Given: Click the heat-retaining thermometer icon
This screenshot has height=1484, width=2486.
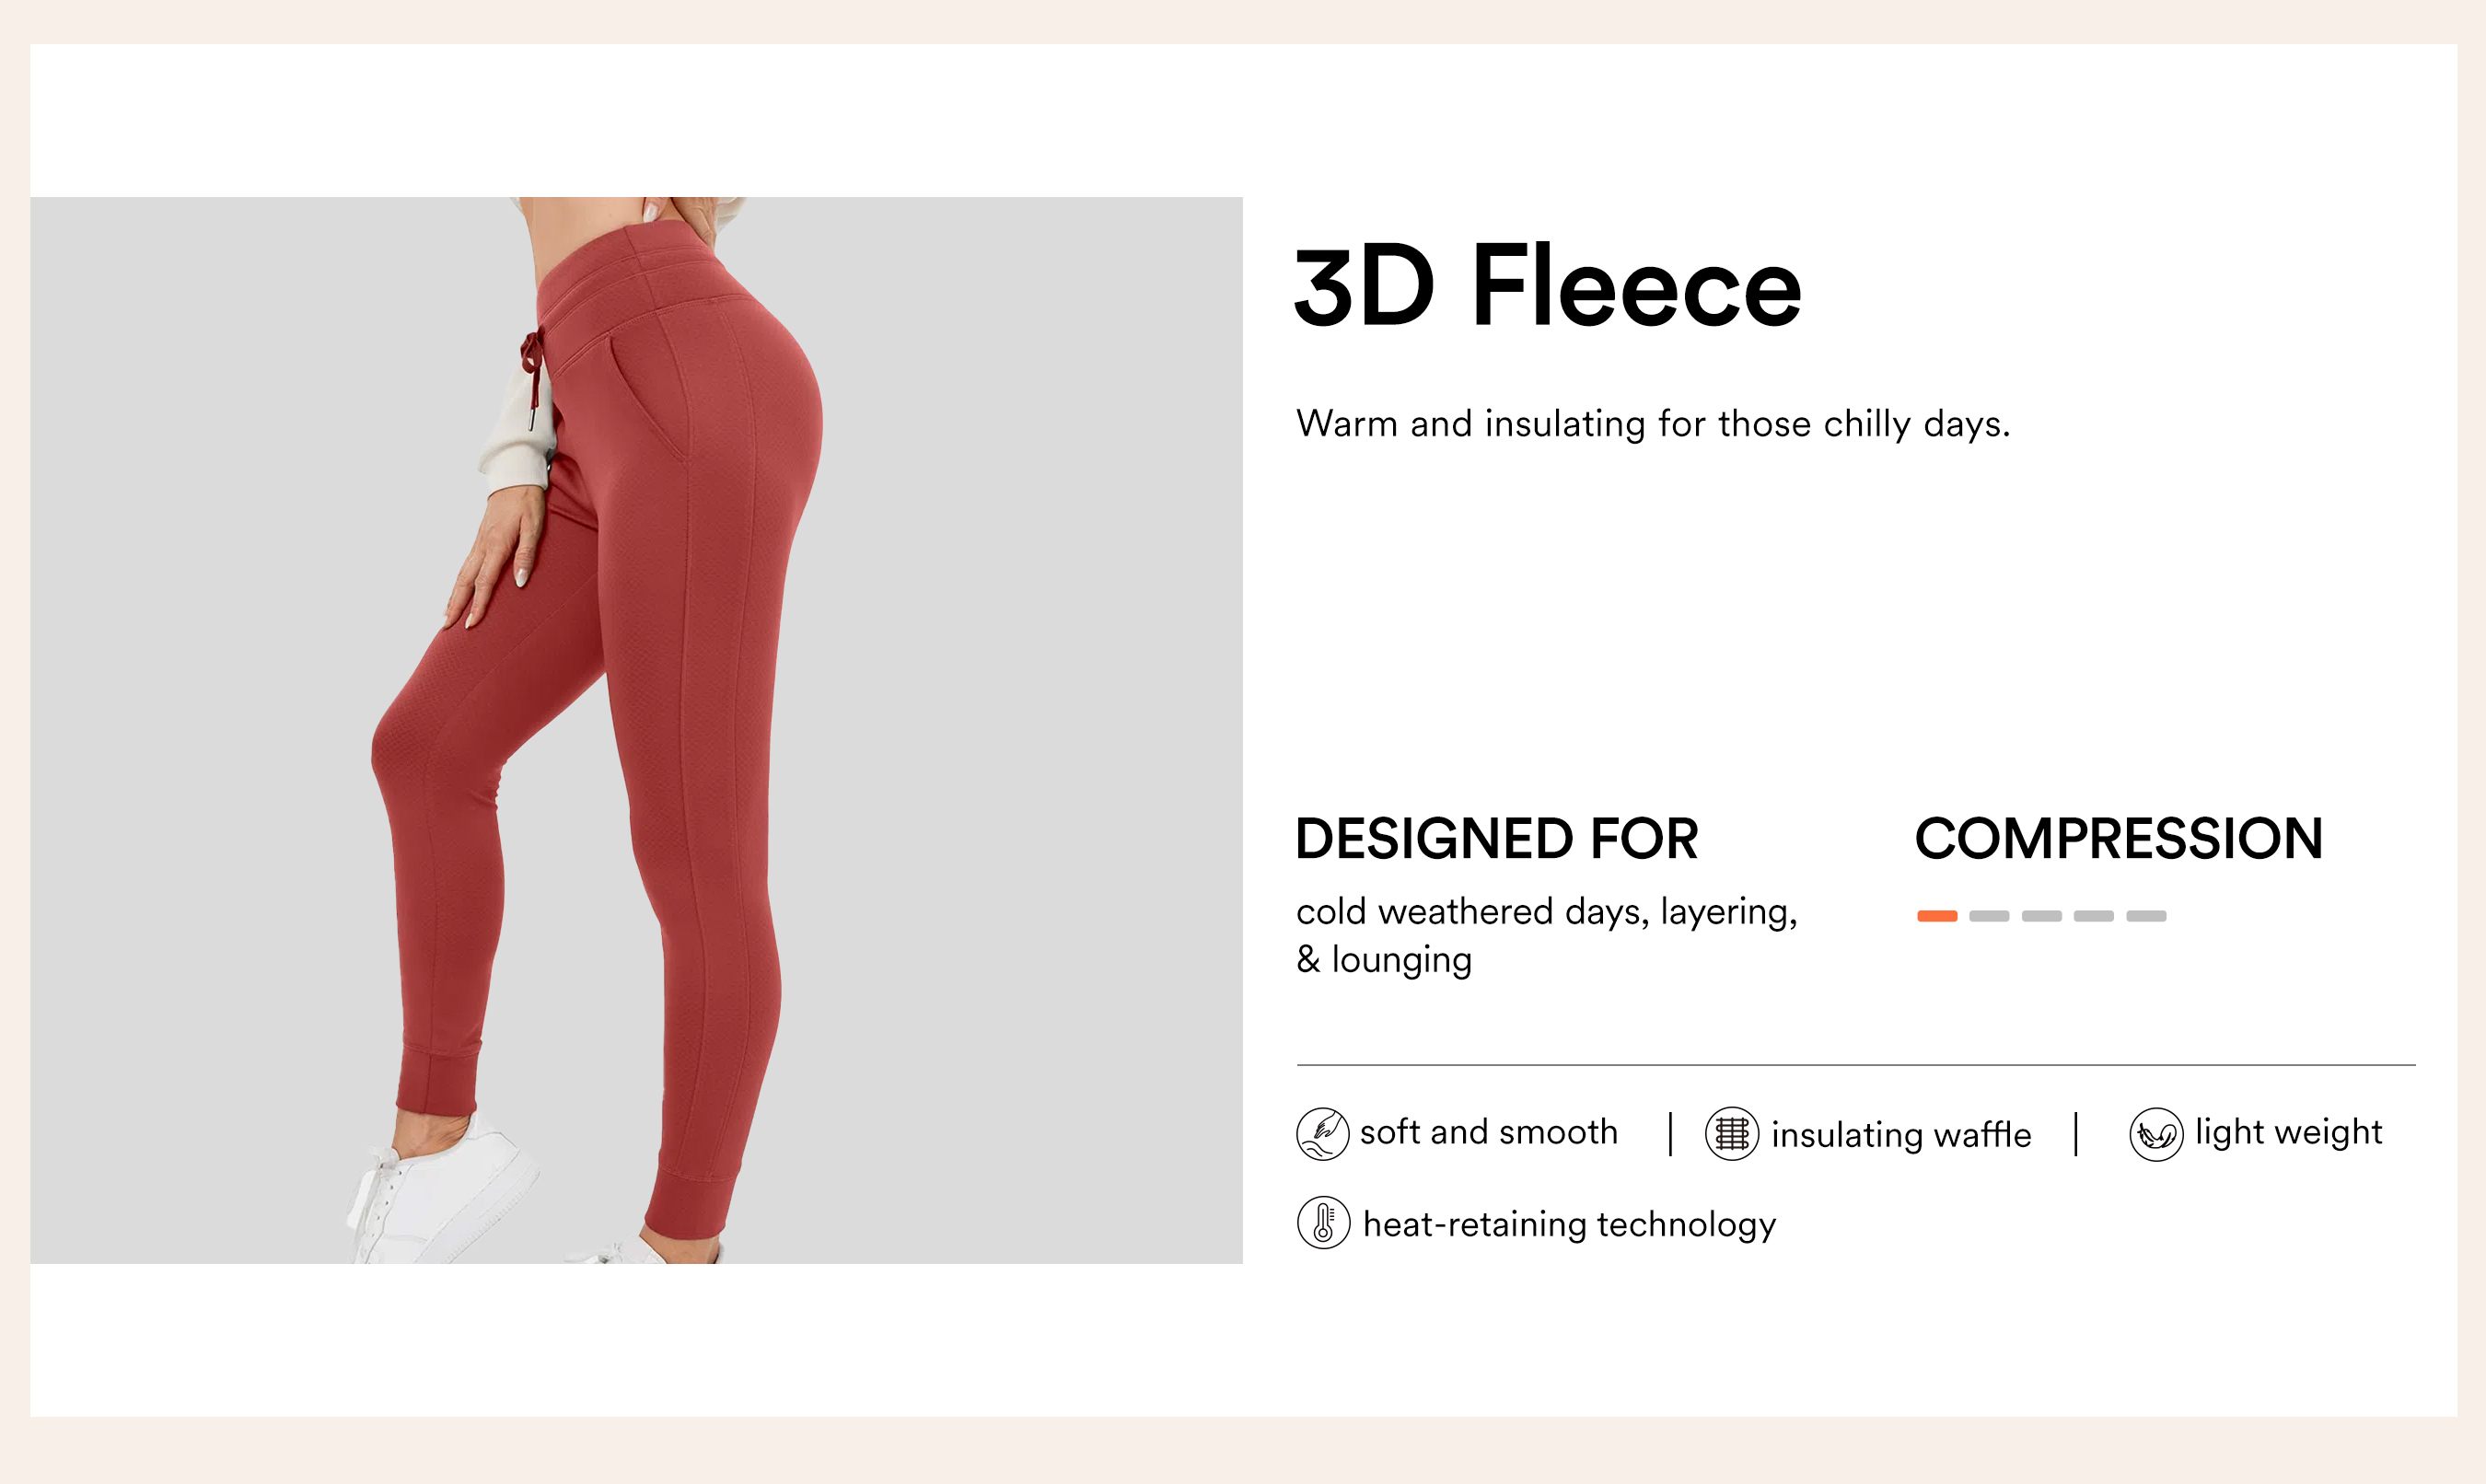Looking at the screenshot, I should point(1323,1222).
